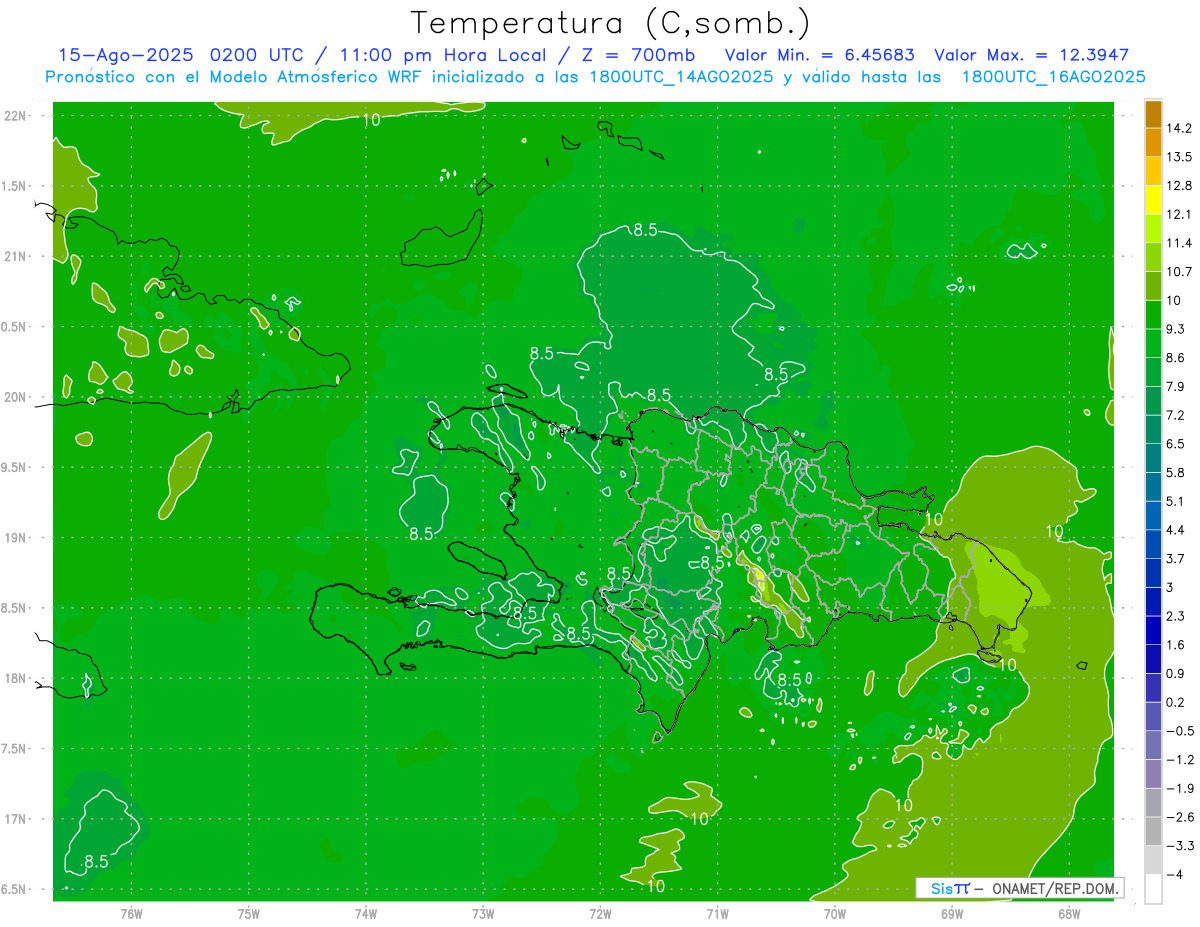Click the dark orange top swatch in legend
The width and height of the screenshot is (1200, 927).
tap(1153, 114)
